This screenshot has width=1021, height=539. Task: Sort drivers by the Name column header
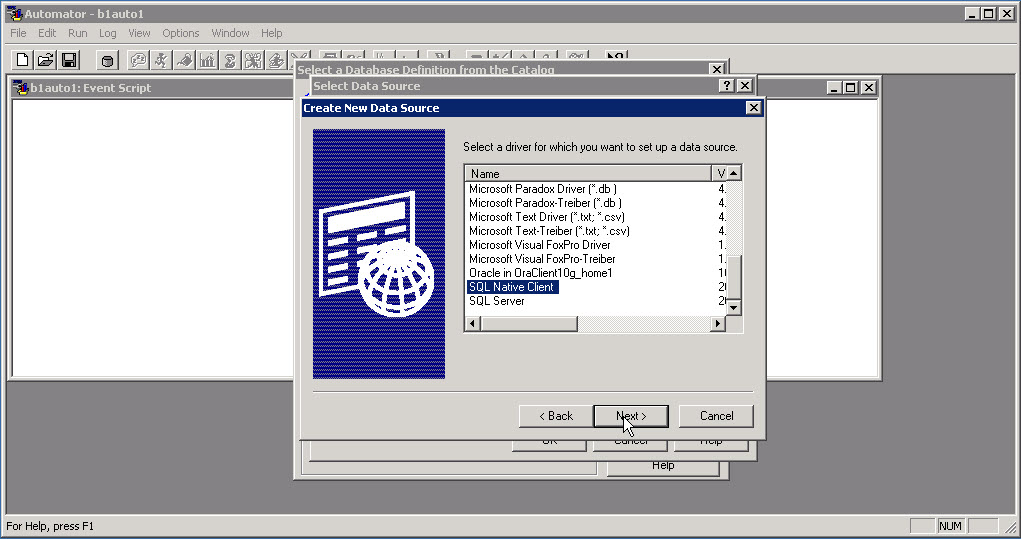(x=589, y=173)
